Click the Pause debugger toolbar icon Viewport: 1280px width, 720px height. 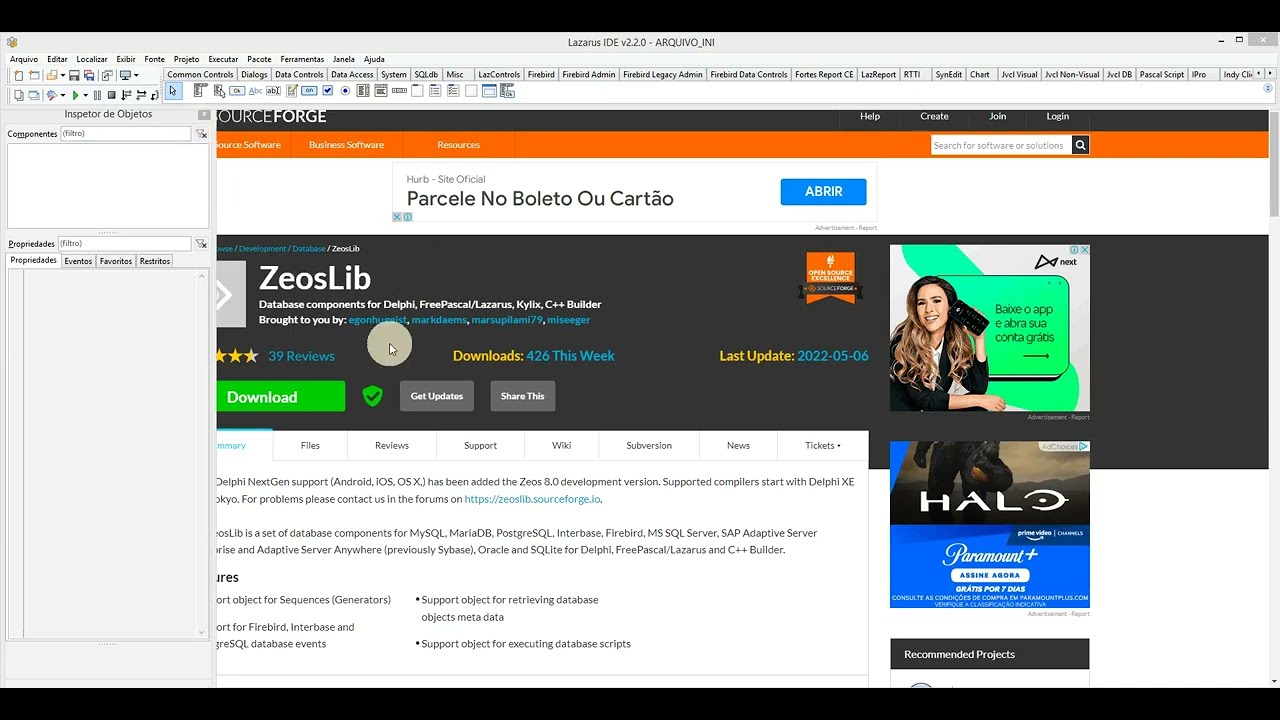point(97,95)
